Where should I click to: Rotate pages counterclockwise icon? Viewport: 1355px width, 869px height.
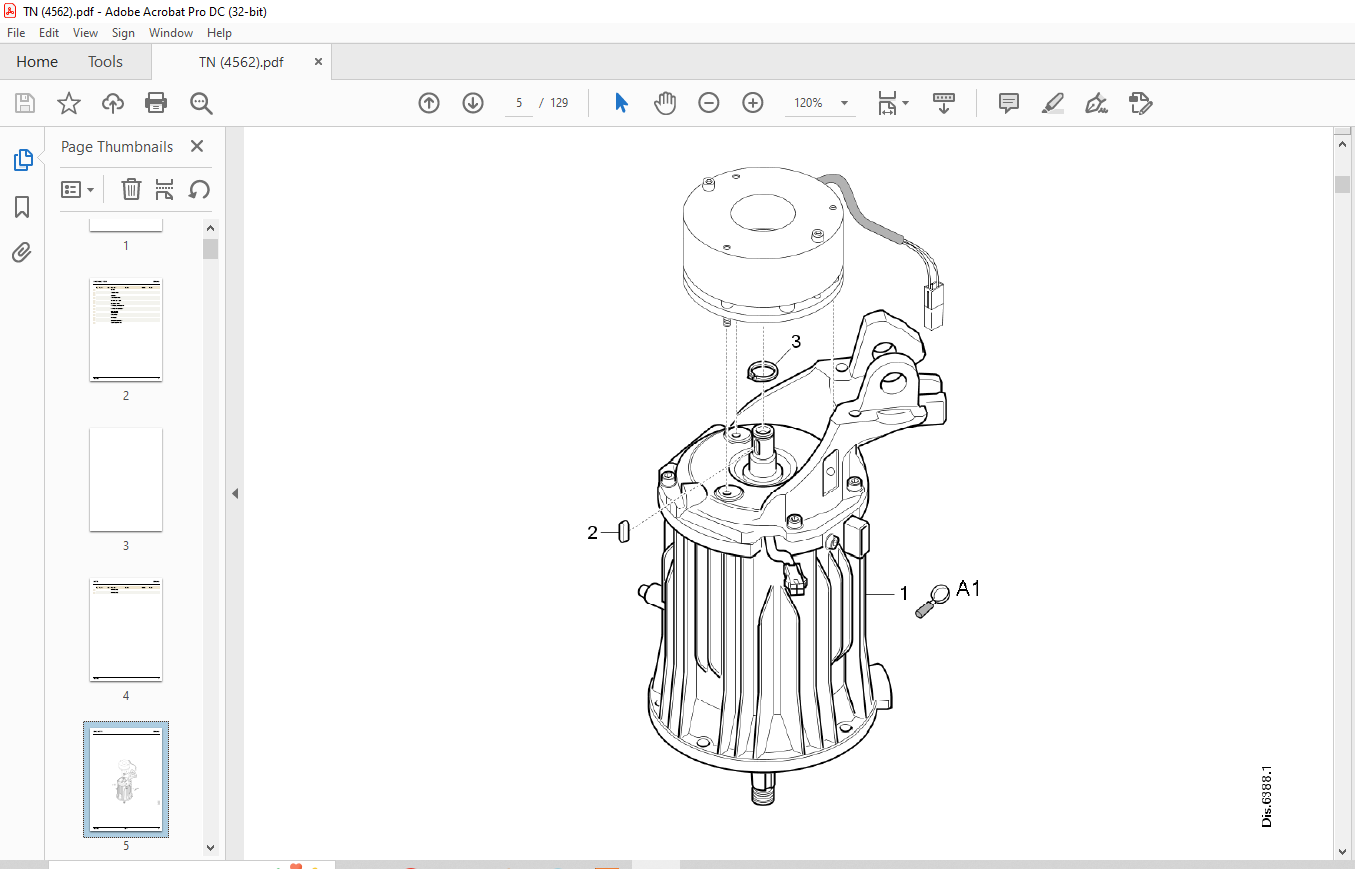199,189
